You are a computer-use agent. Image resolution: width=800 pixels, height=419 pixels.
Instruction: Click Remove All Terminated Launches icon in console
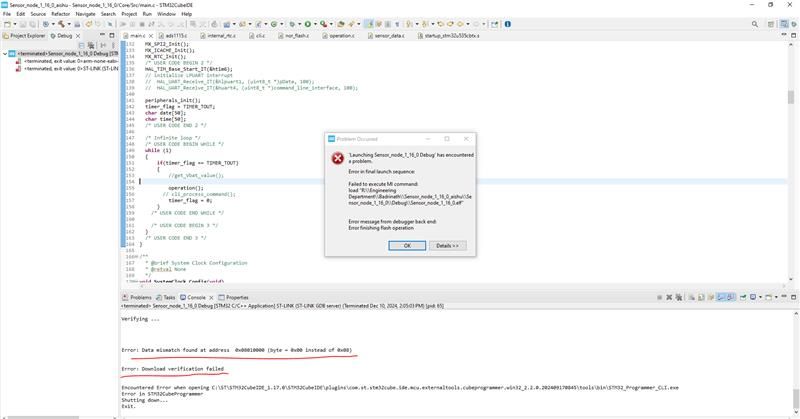(679, 297)
